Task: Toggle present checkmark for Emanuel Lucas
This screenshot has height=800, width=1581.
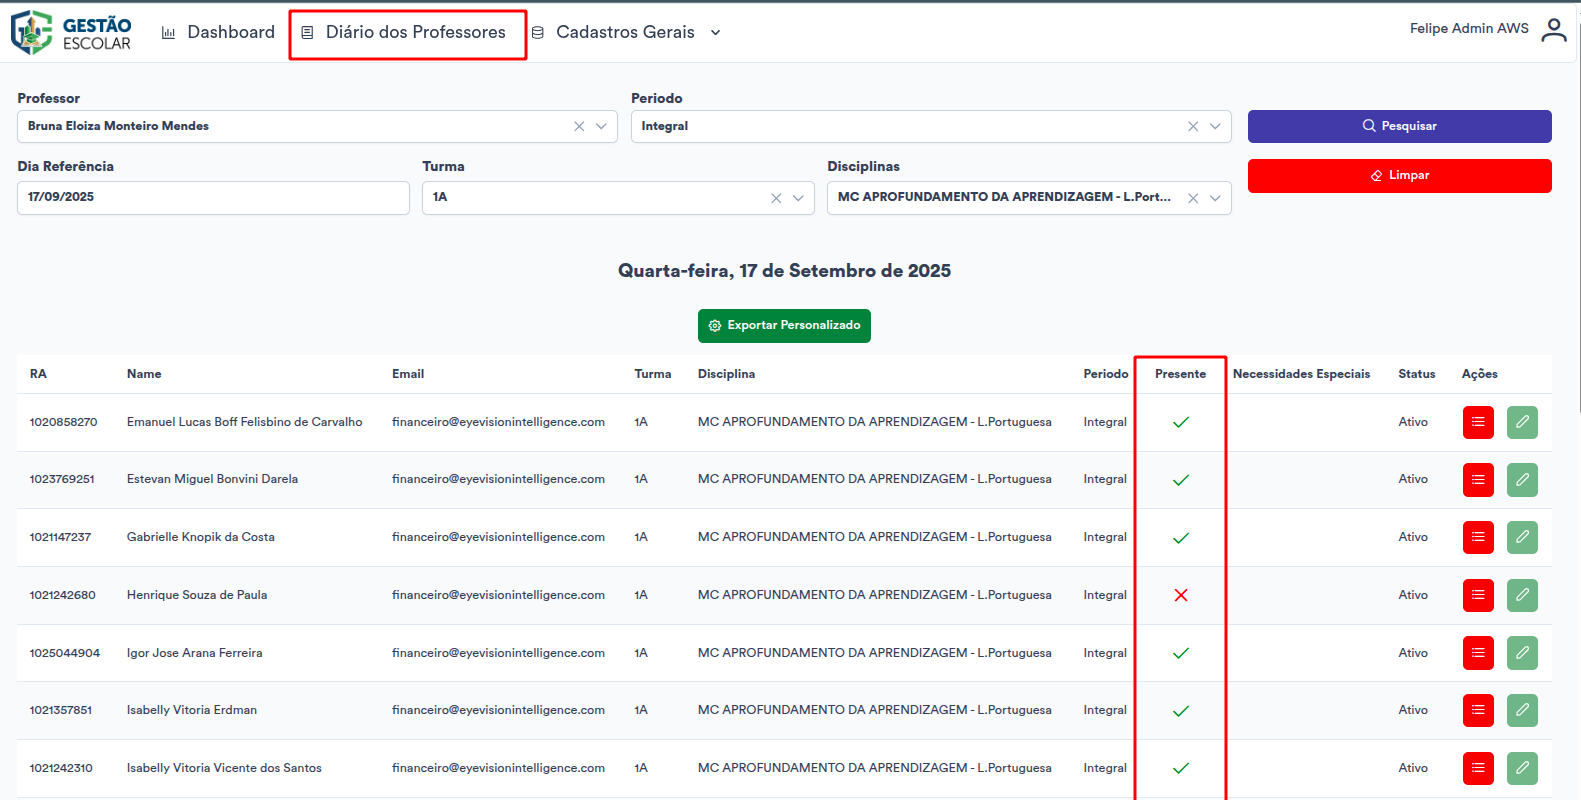Action: point(1180,422)
